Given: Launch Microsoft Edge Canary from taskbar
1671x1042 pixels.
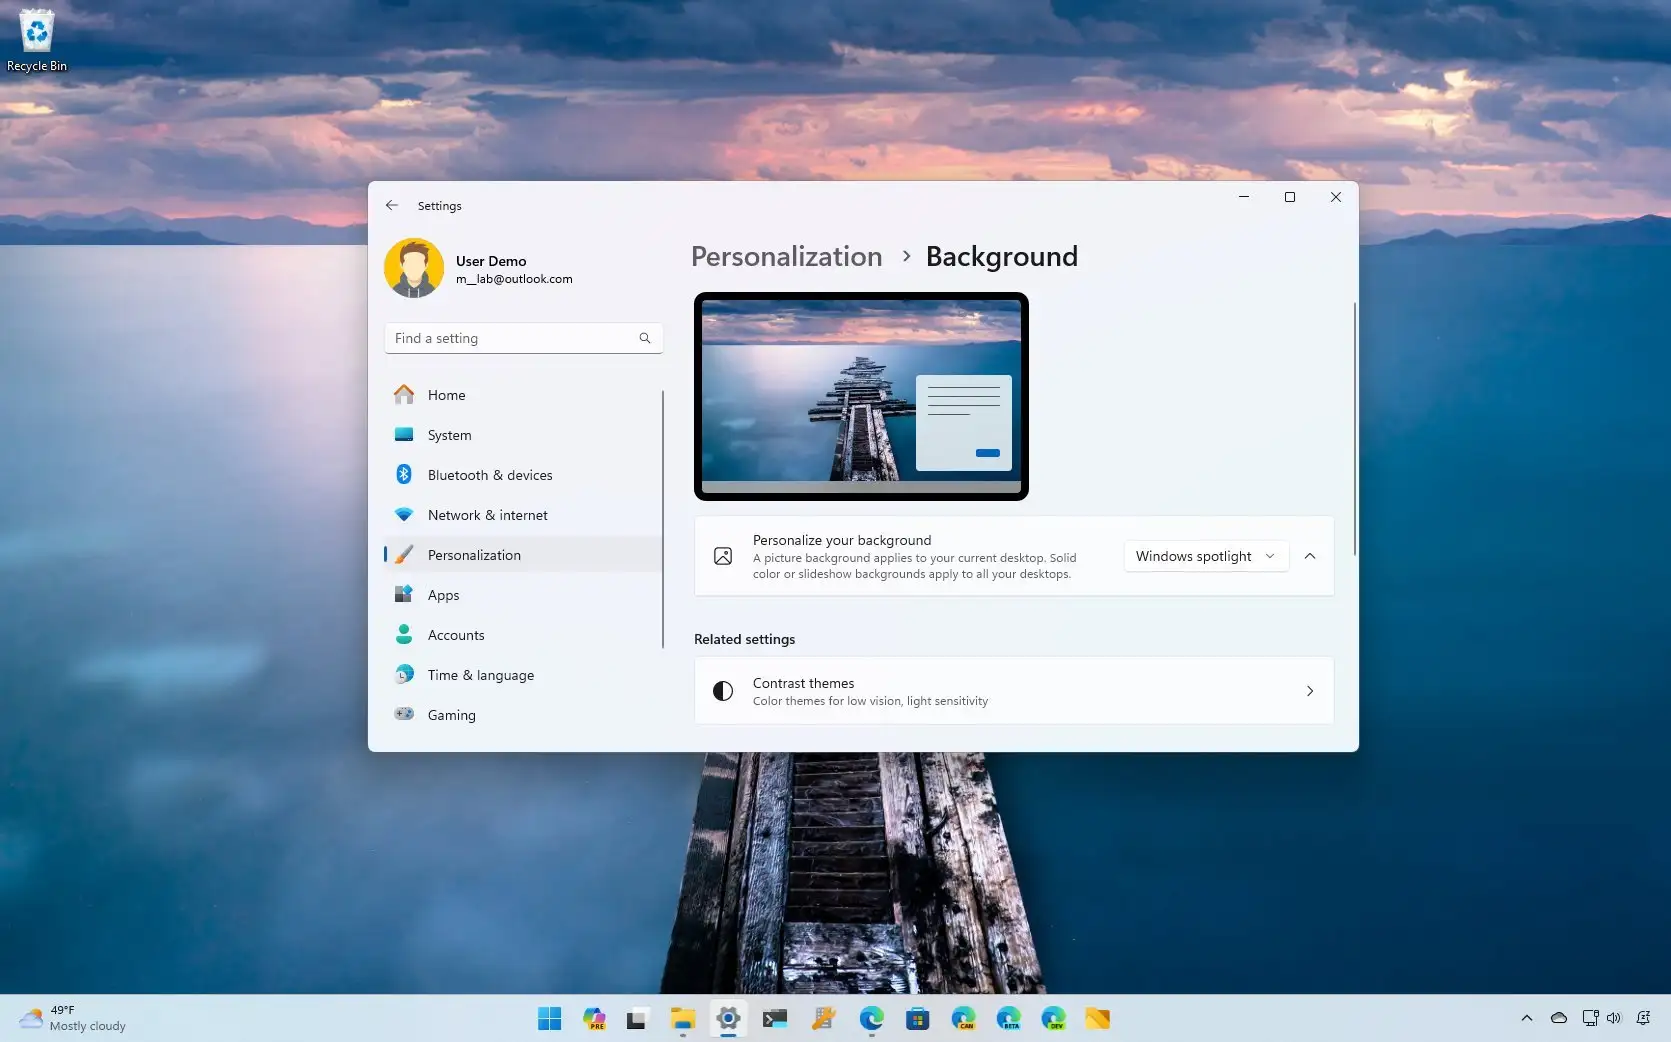Looking at the screenshot, I should pos(964,1019).
